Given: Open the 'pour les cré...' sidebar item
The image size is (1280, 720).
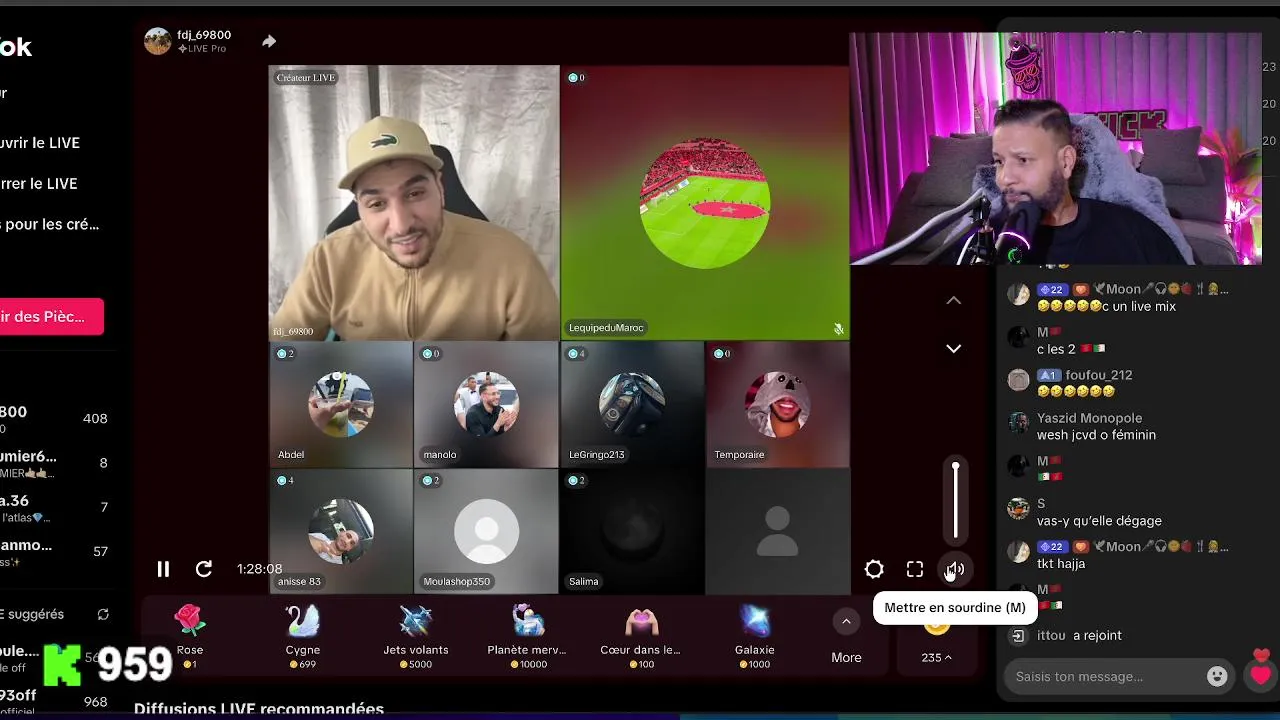Looking at the screenshot, I should [50, 224].
